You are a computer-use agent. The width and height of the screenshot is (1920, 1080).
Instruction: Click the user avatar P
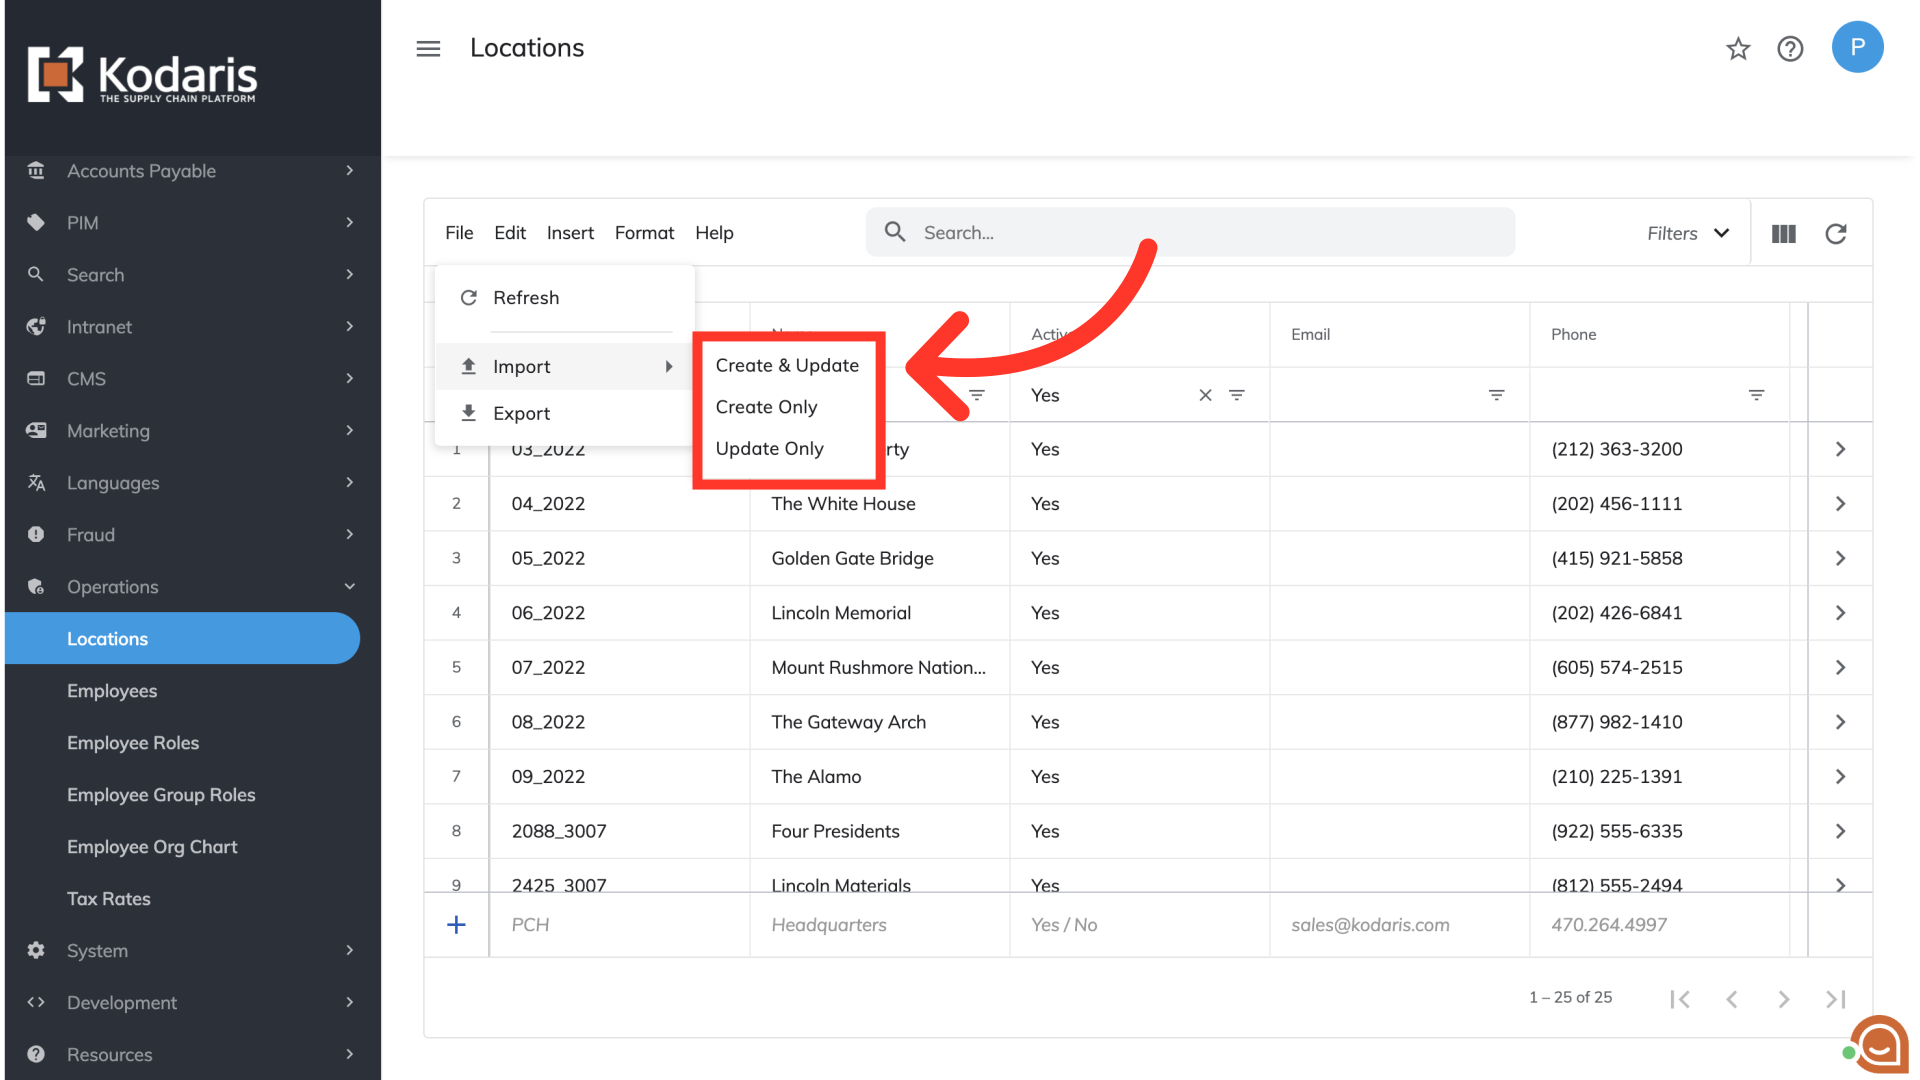(x=1857, y=47)
